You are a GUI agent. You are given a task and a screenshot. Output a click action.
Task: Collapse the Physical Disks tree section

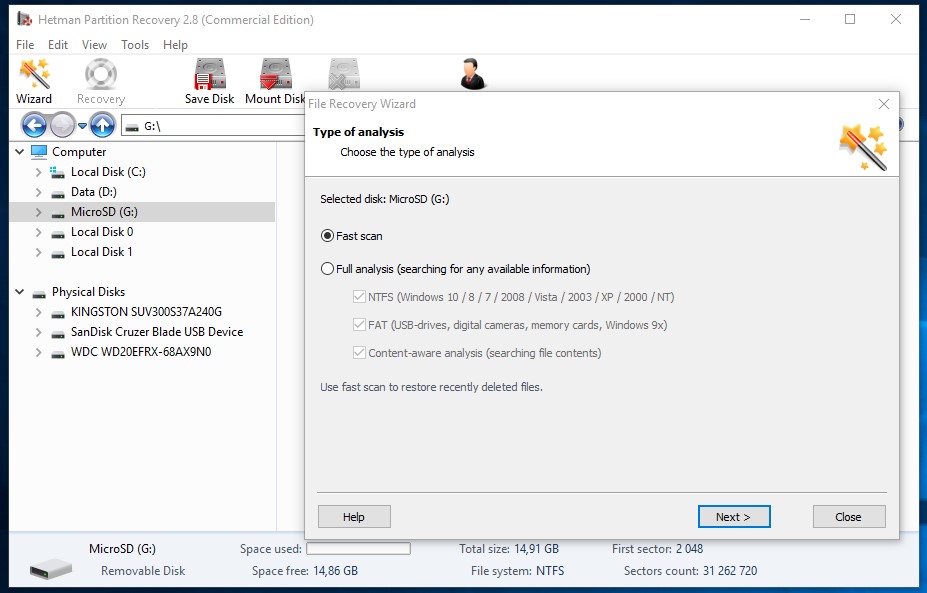pos(19,292)
